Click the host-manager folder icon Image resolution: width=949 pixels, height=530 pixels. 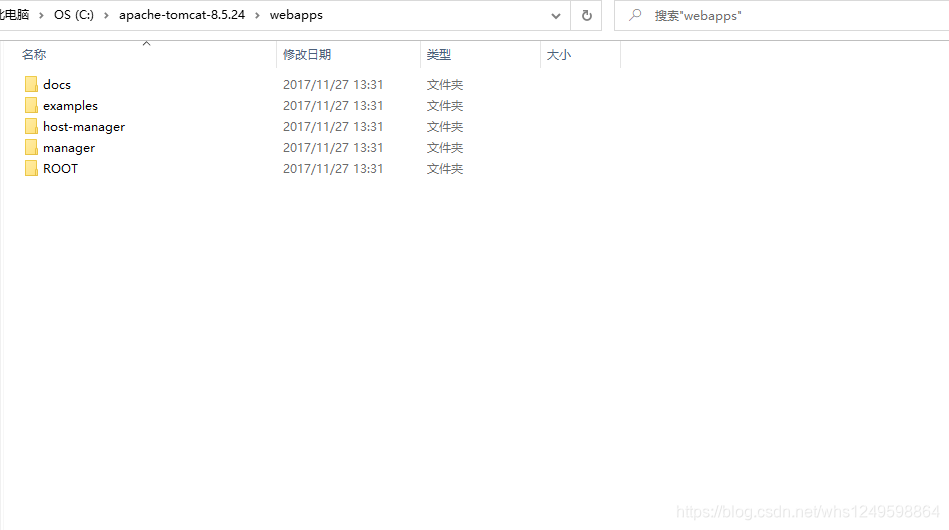[31, 126]
